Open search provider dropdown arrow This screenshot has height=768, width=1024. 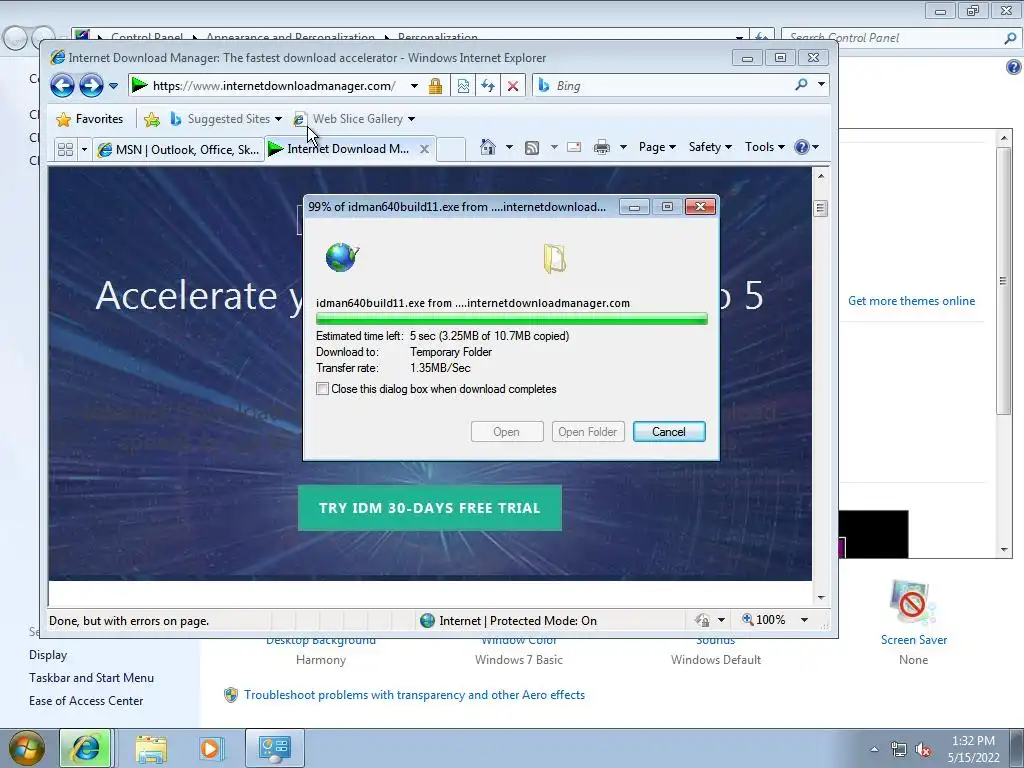pyautogui.click(x=822, y=85)
